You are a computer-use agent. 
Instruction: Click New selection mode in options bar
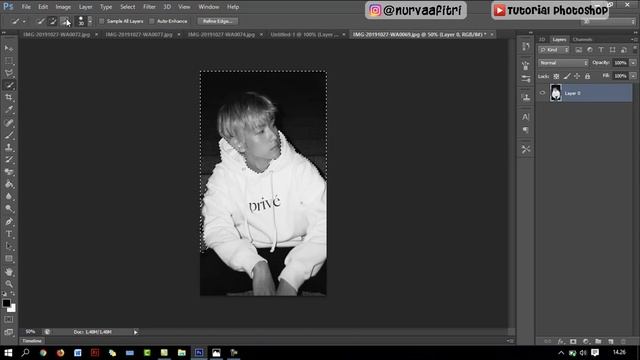click(x=40, y=21)
